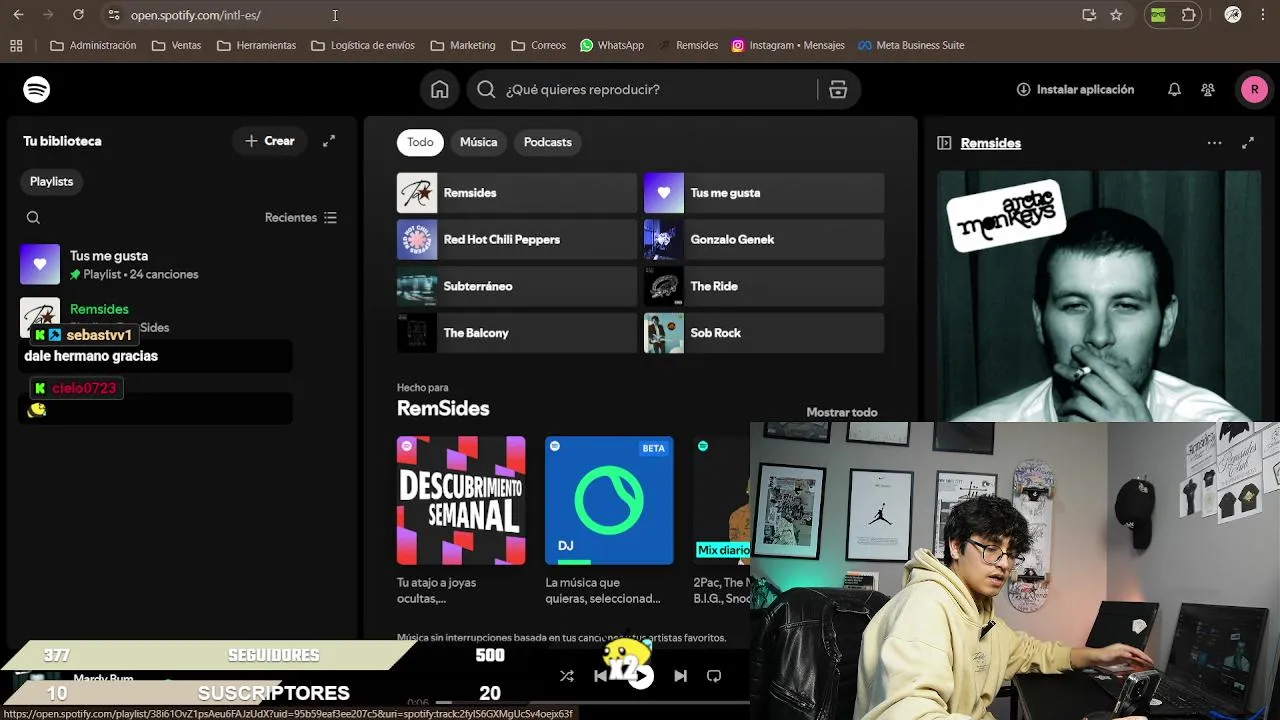Open The Balcony shortcut card
1280x720 pixels.
(x=516, y=333)
